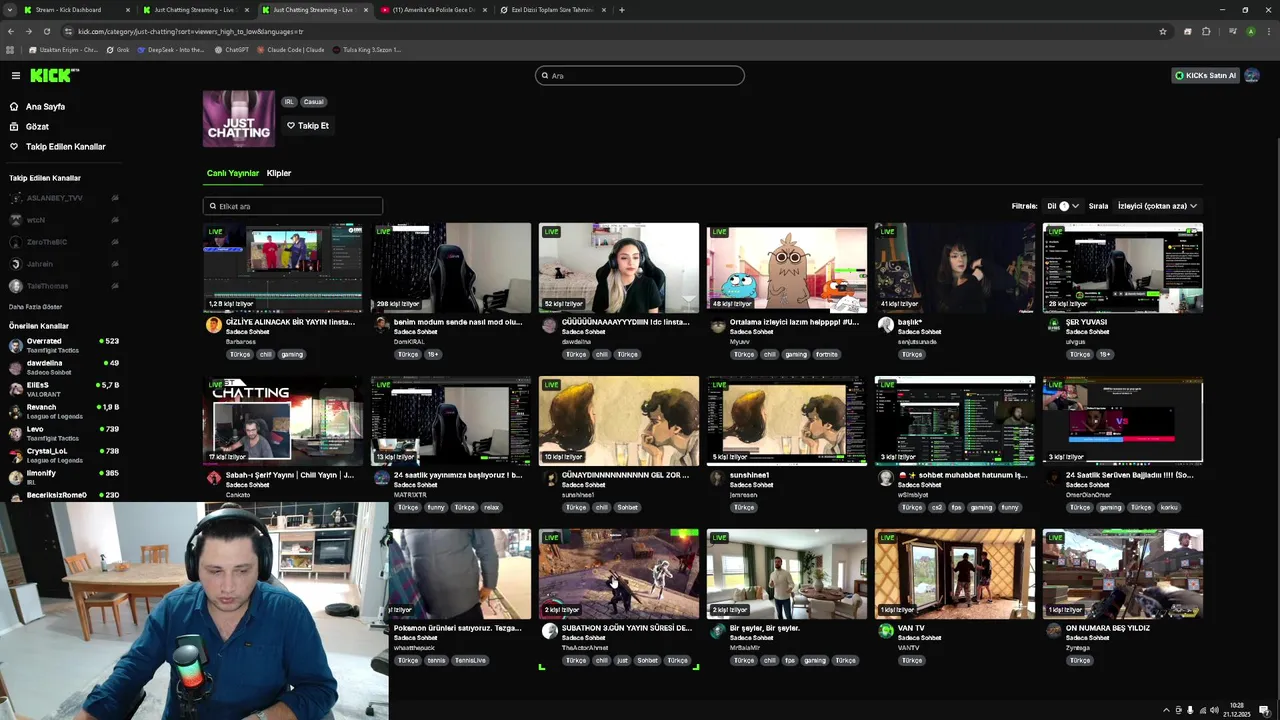Open the tab search dropdown arrow
The height and width of the screenshot is (720, 1280).
(9, 10)
